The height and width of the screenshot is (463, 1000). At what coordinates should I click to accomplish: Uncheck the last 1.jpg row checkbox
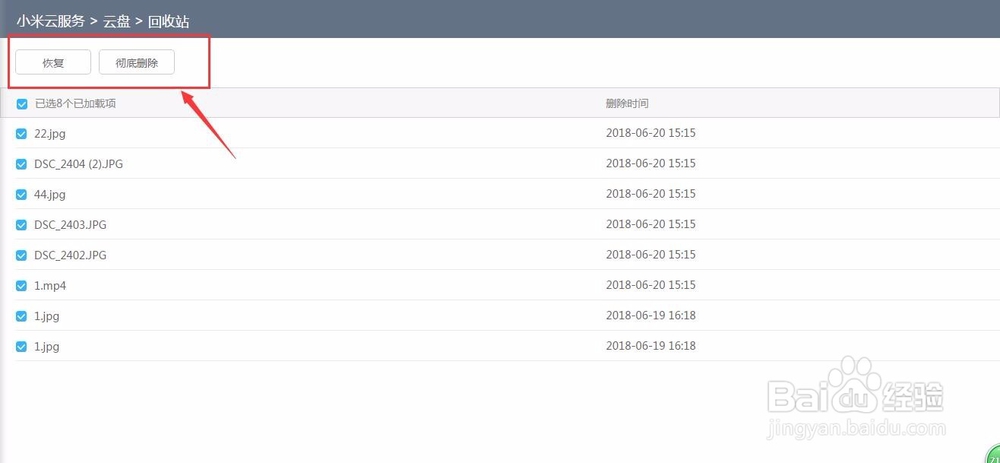22,347
